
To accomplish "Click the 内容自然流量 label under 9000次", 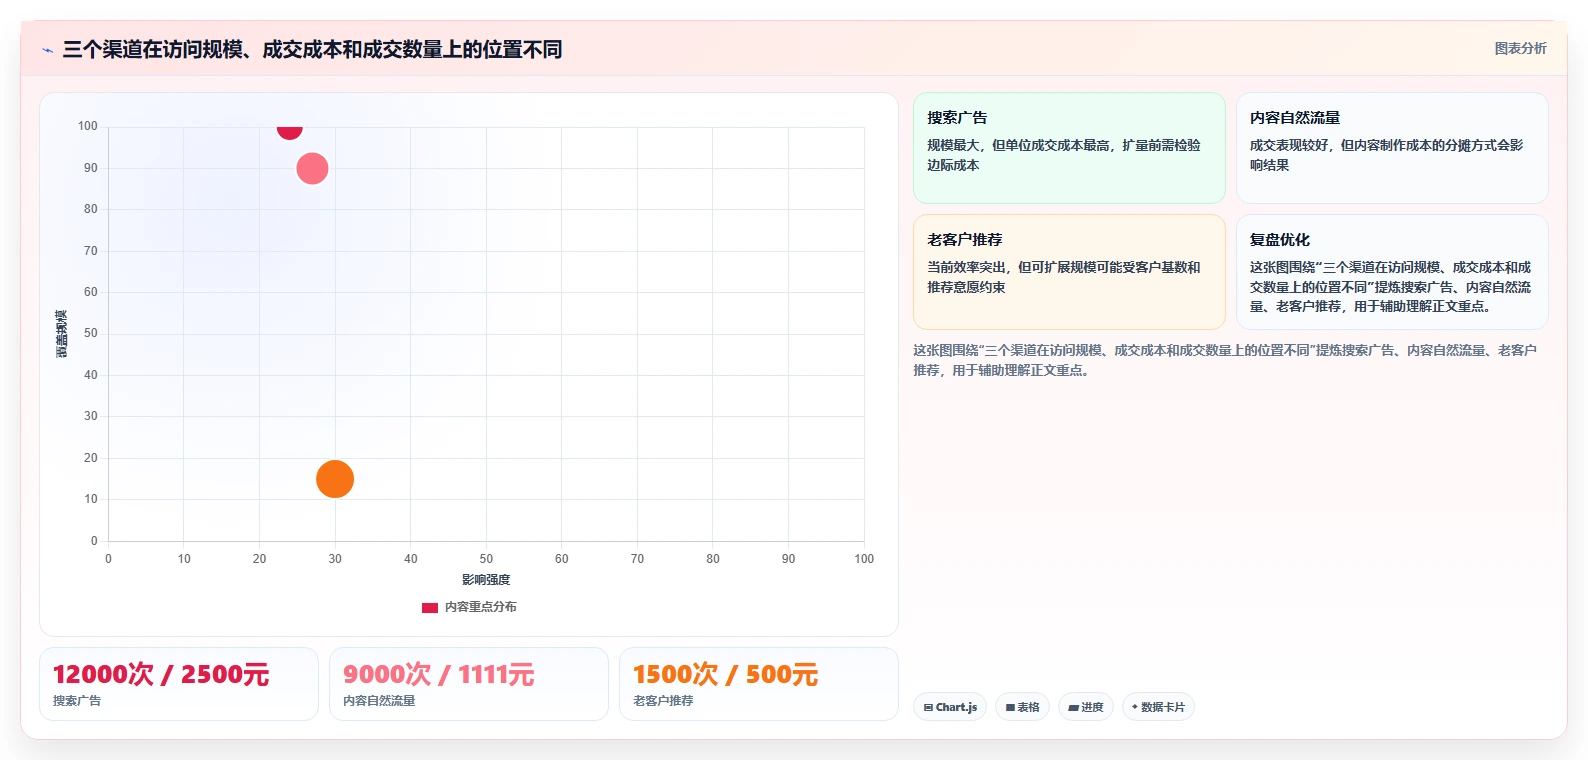I will tap(379, 701).
